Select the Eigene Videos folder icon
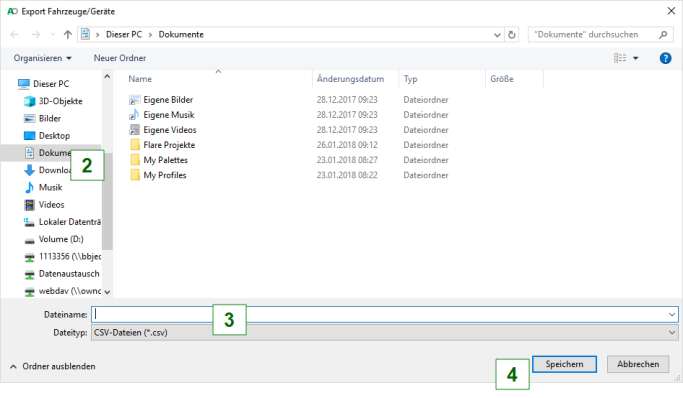The height and width of the screenshot is (398, 683). [x=135, y=130]
